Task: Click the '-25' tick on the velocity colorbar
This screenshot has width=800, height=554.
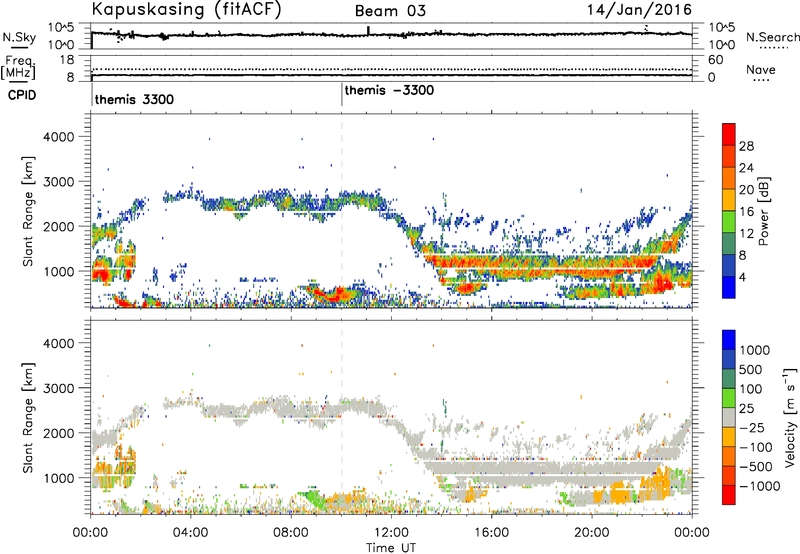Action: [752, 427]
